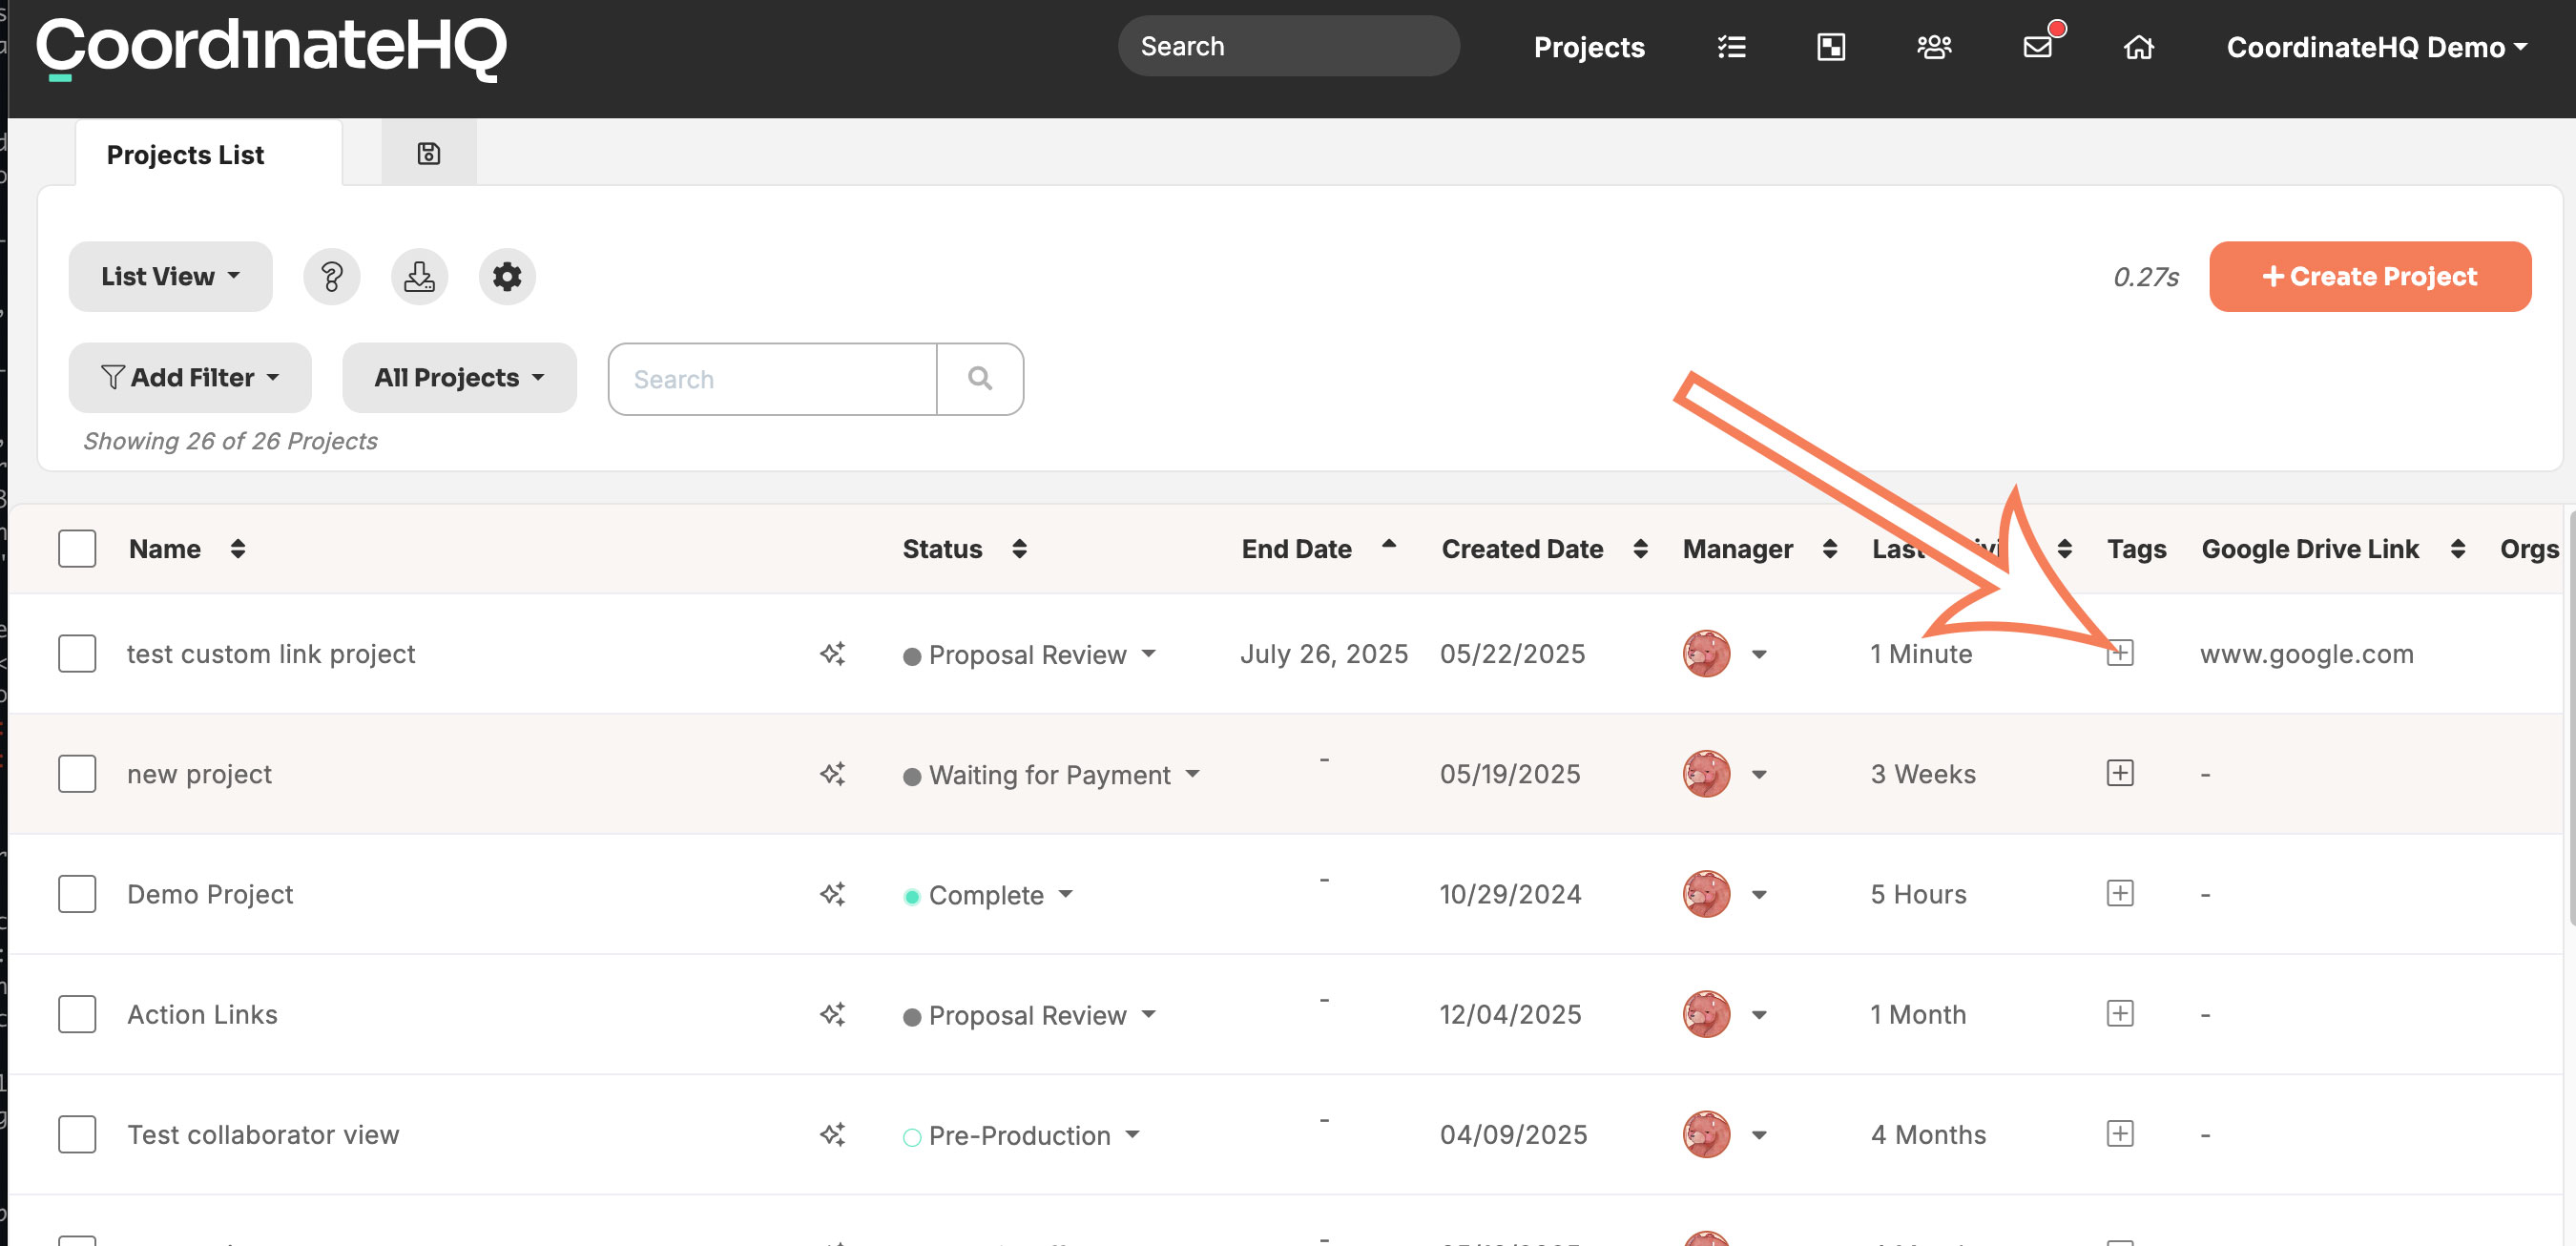Check the Test collaborator view row checkbox
This screenshot has width=2576, height=1246.
tap(77, 1134)
